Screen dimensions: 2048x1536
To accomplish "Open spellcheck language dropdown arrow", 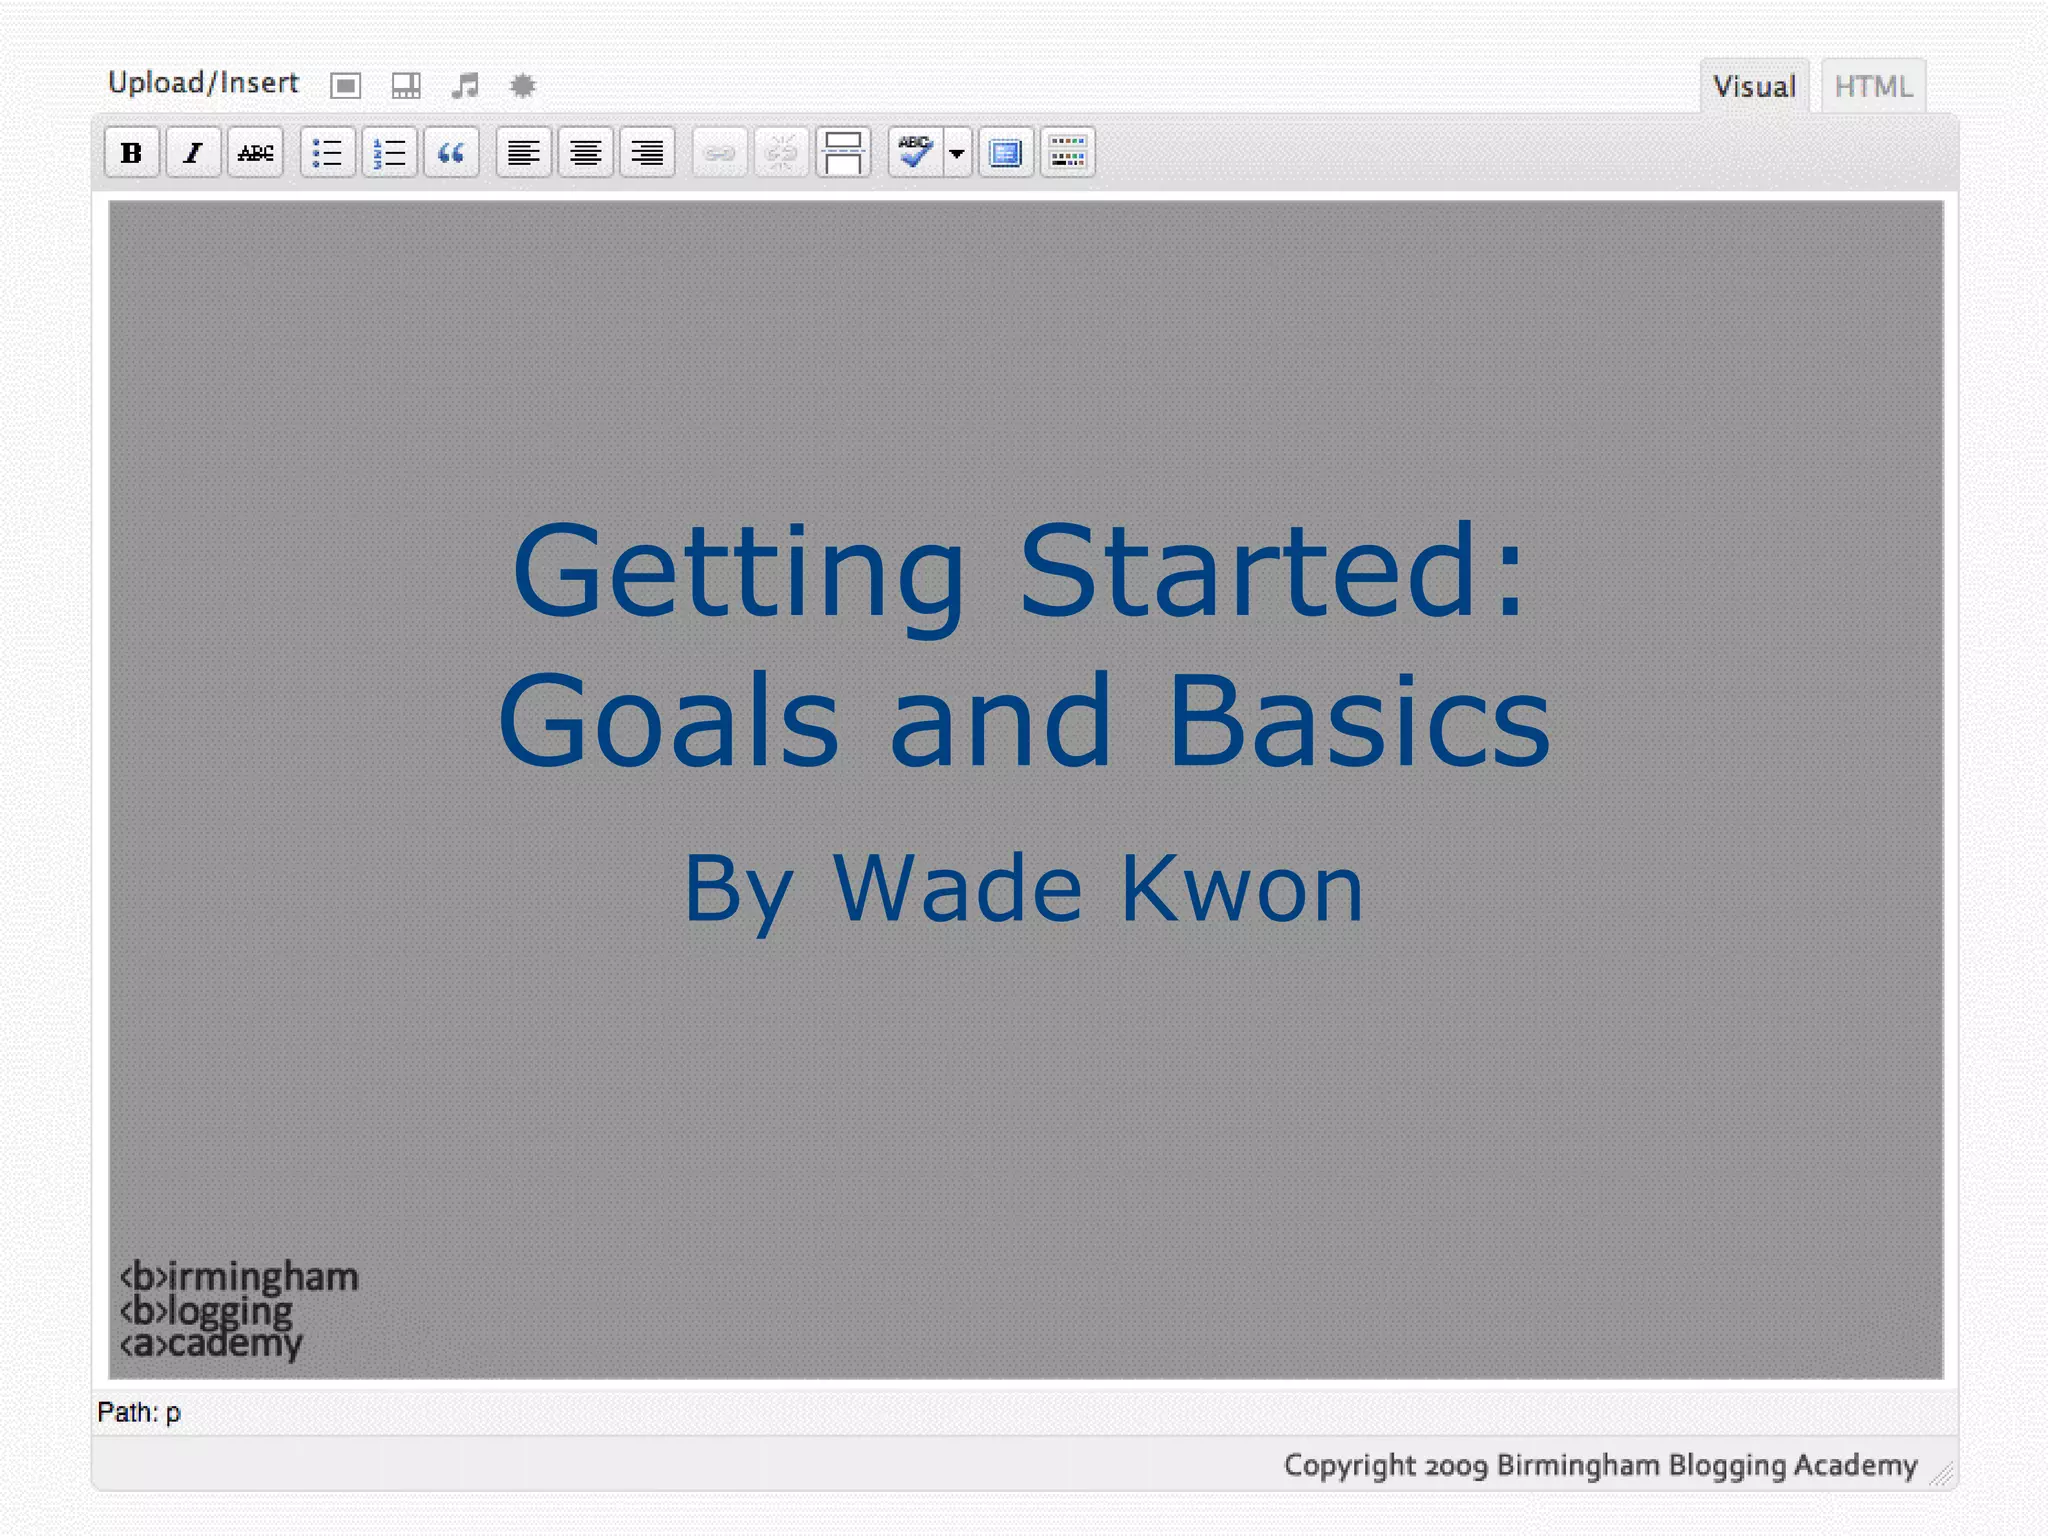I will click(x=957, y=153).
